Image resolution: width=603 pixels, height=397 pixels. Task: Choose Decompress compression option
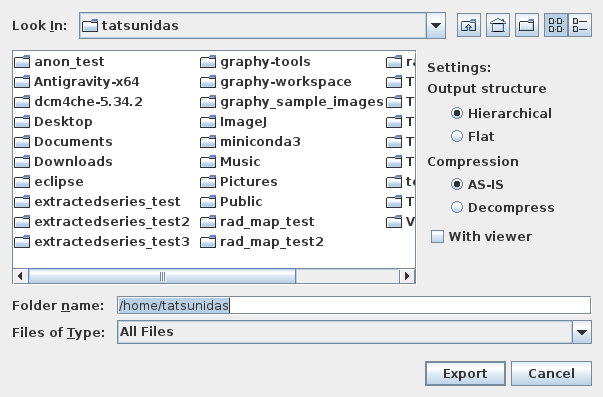point(502,207)
